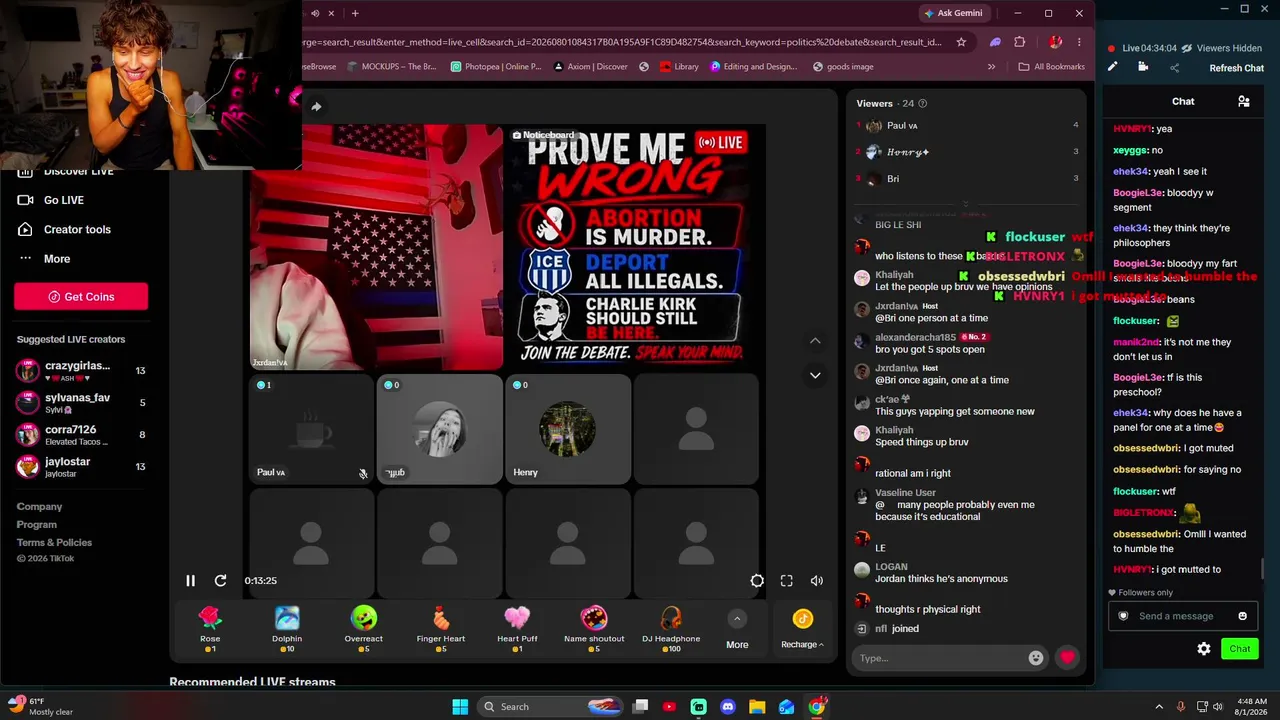Open corra7126 suggested LIVE creator
1280x720 pixels.
pos(81,434)
